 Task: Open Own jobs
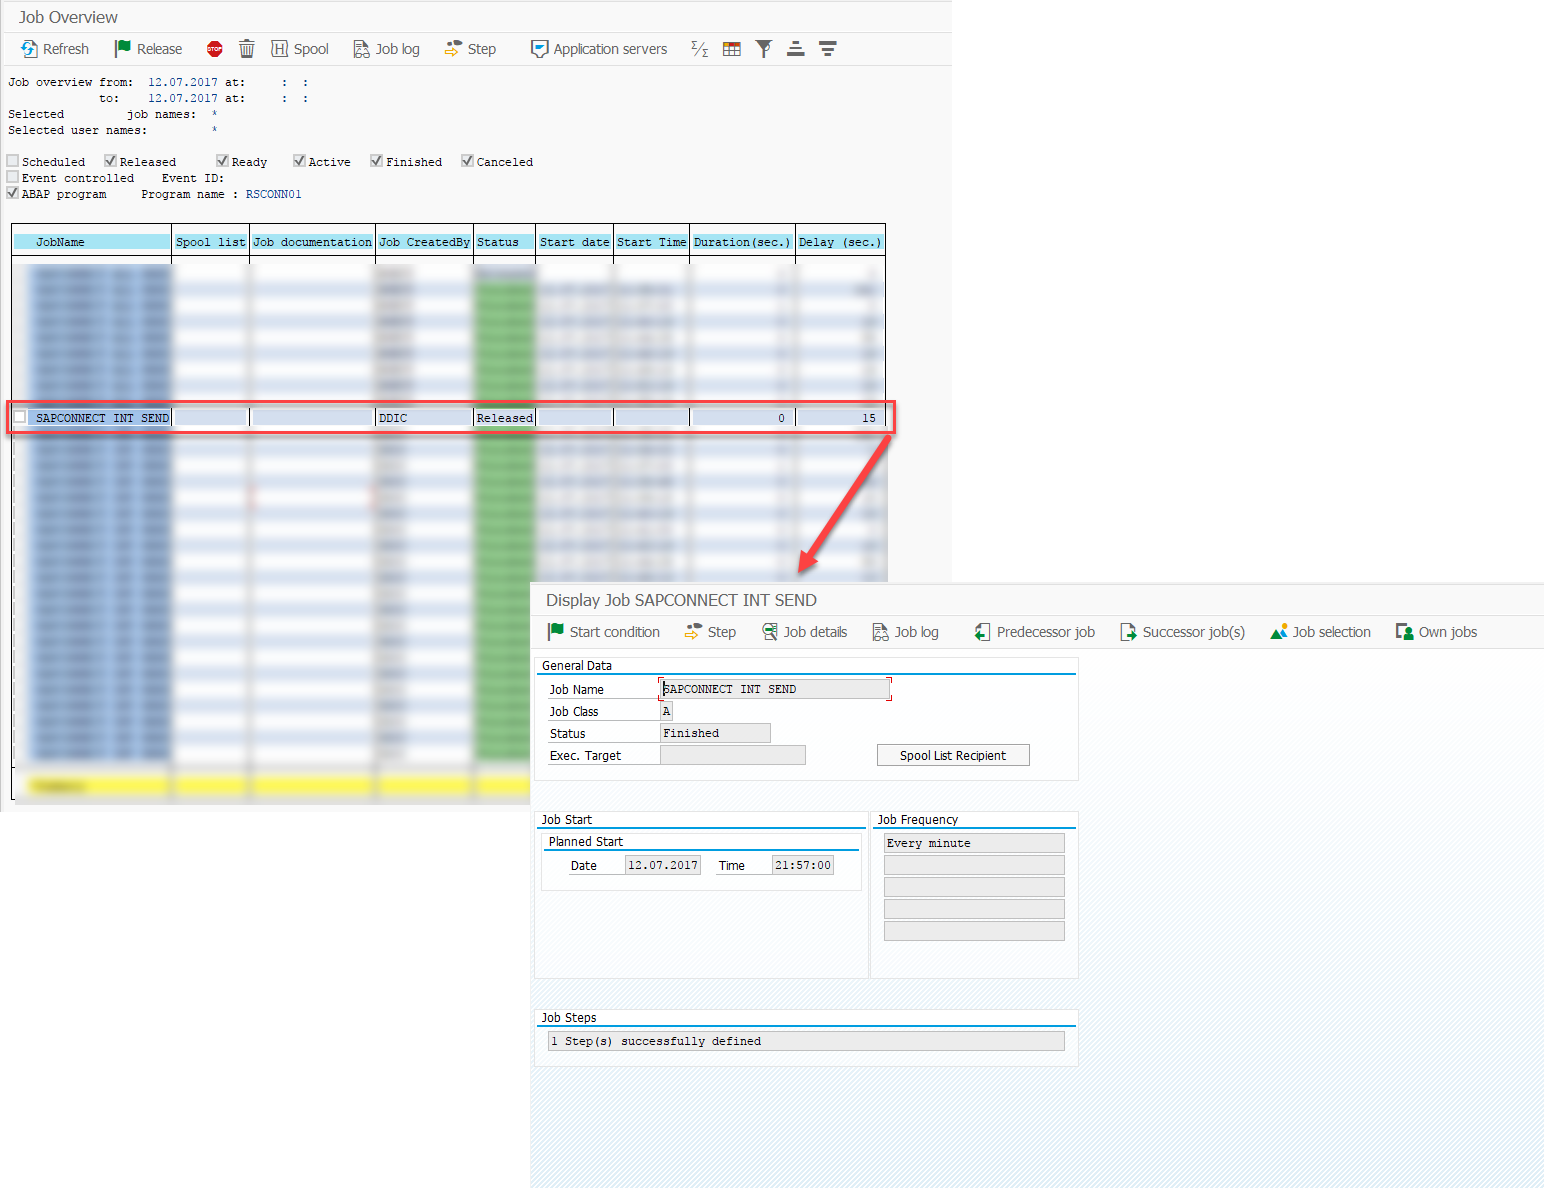tap(1436, 632)
